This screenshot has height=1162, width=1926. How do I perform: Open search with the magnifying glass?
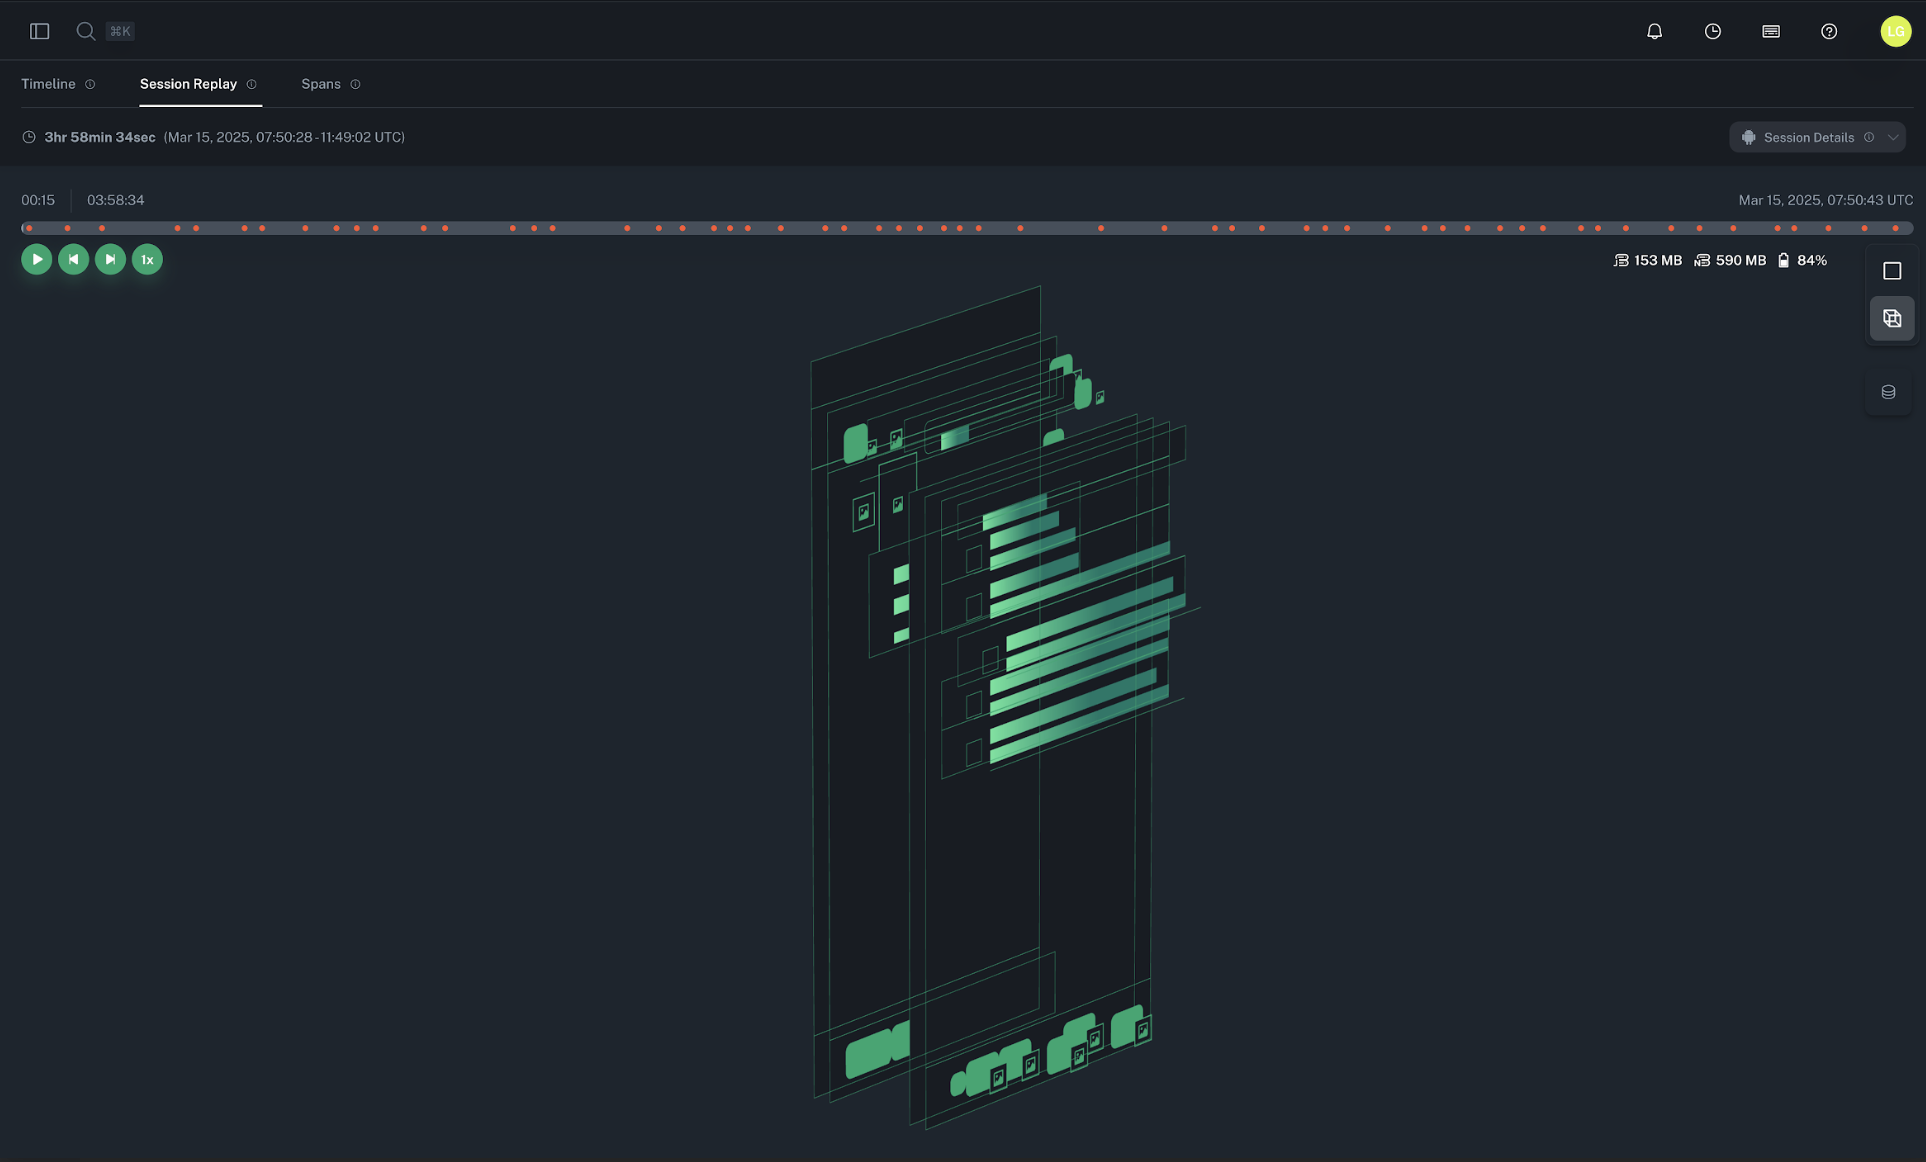[86, 31]
